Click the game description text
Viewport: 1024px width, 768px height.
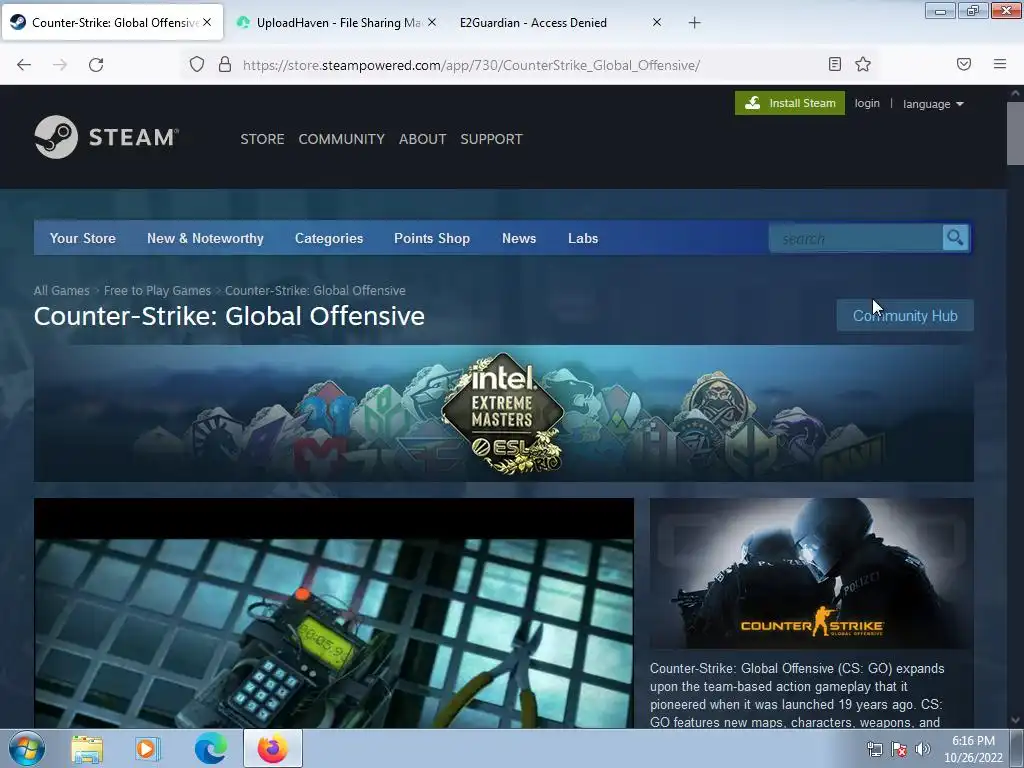[797, 696]
